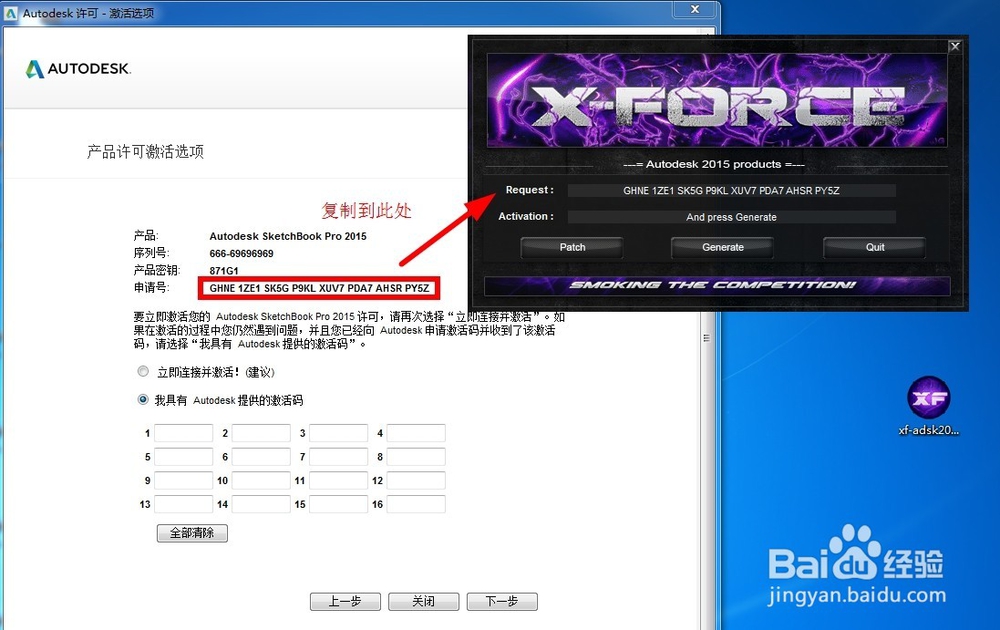
Task: Click the request code text GHNE 1ZE1 SK5G in Autodesk window
Action: (249, 288)
